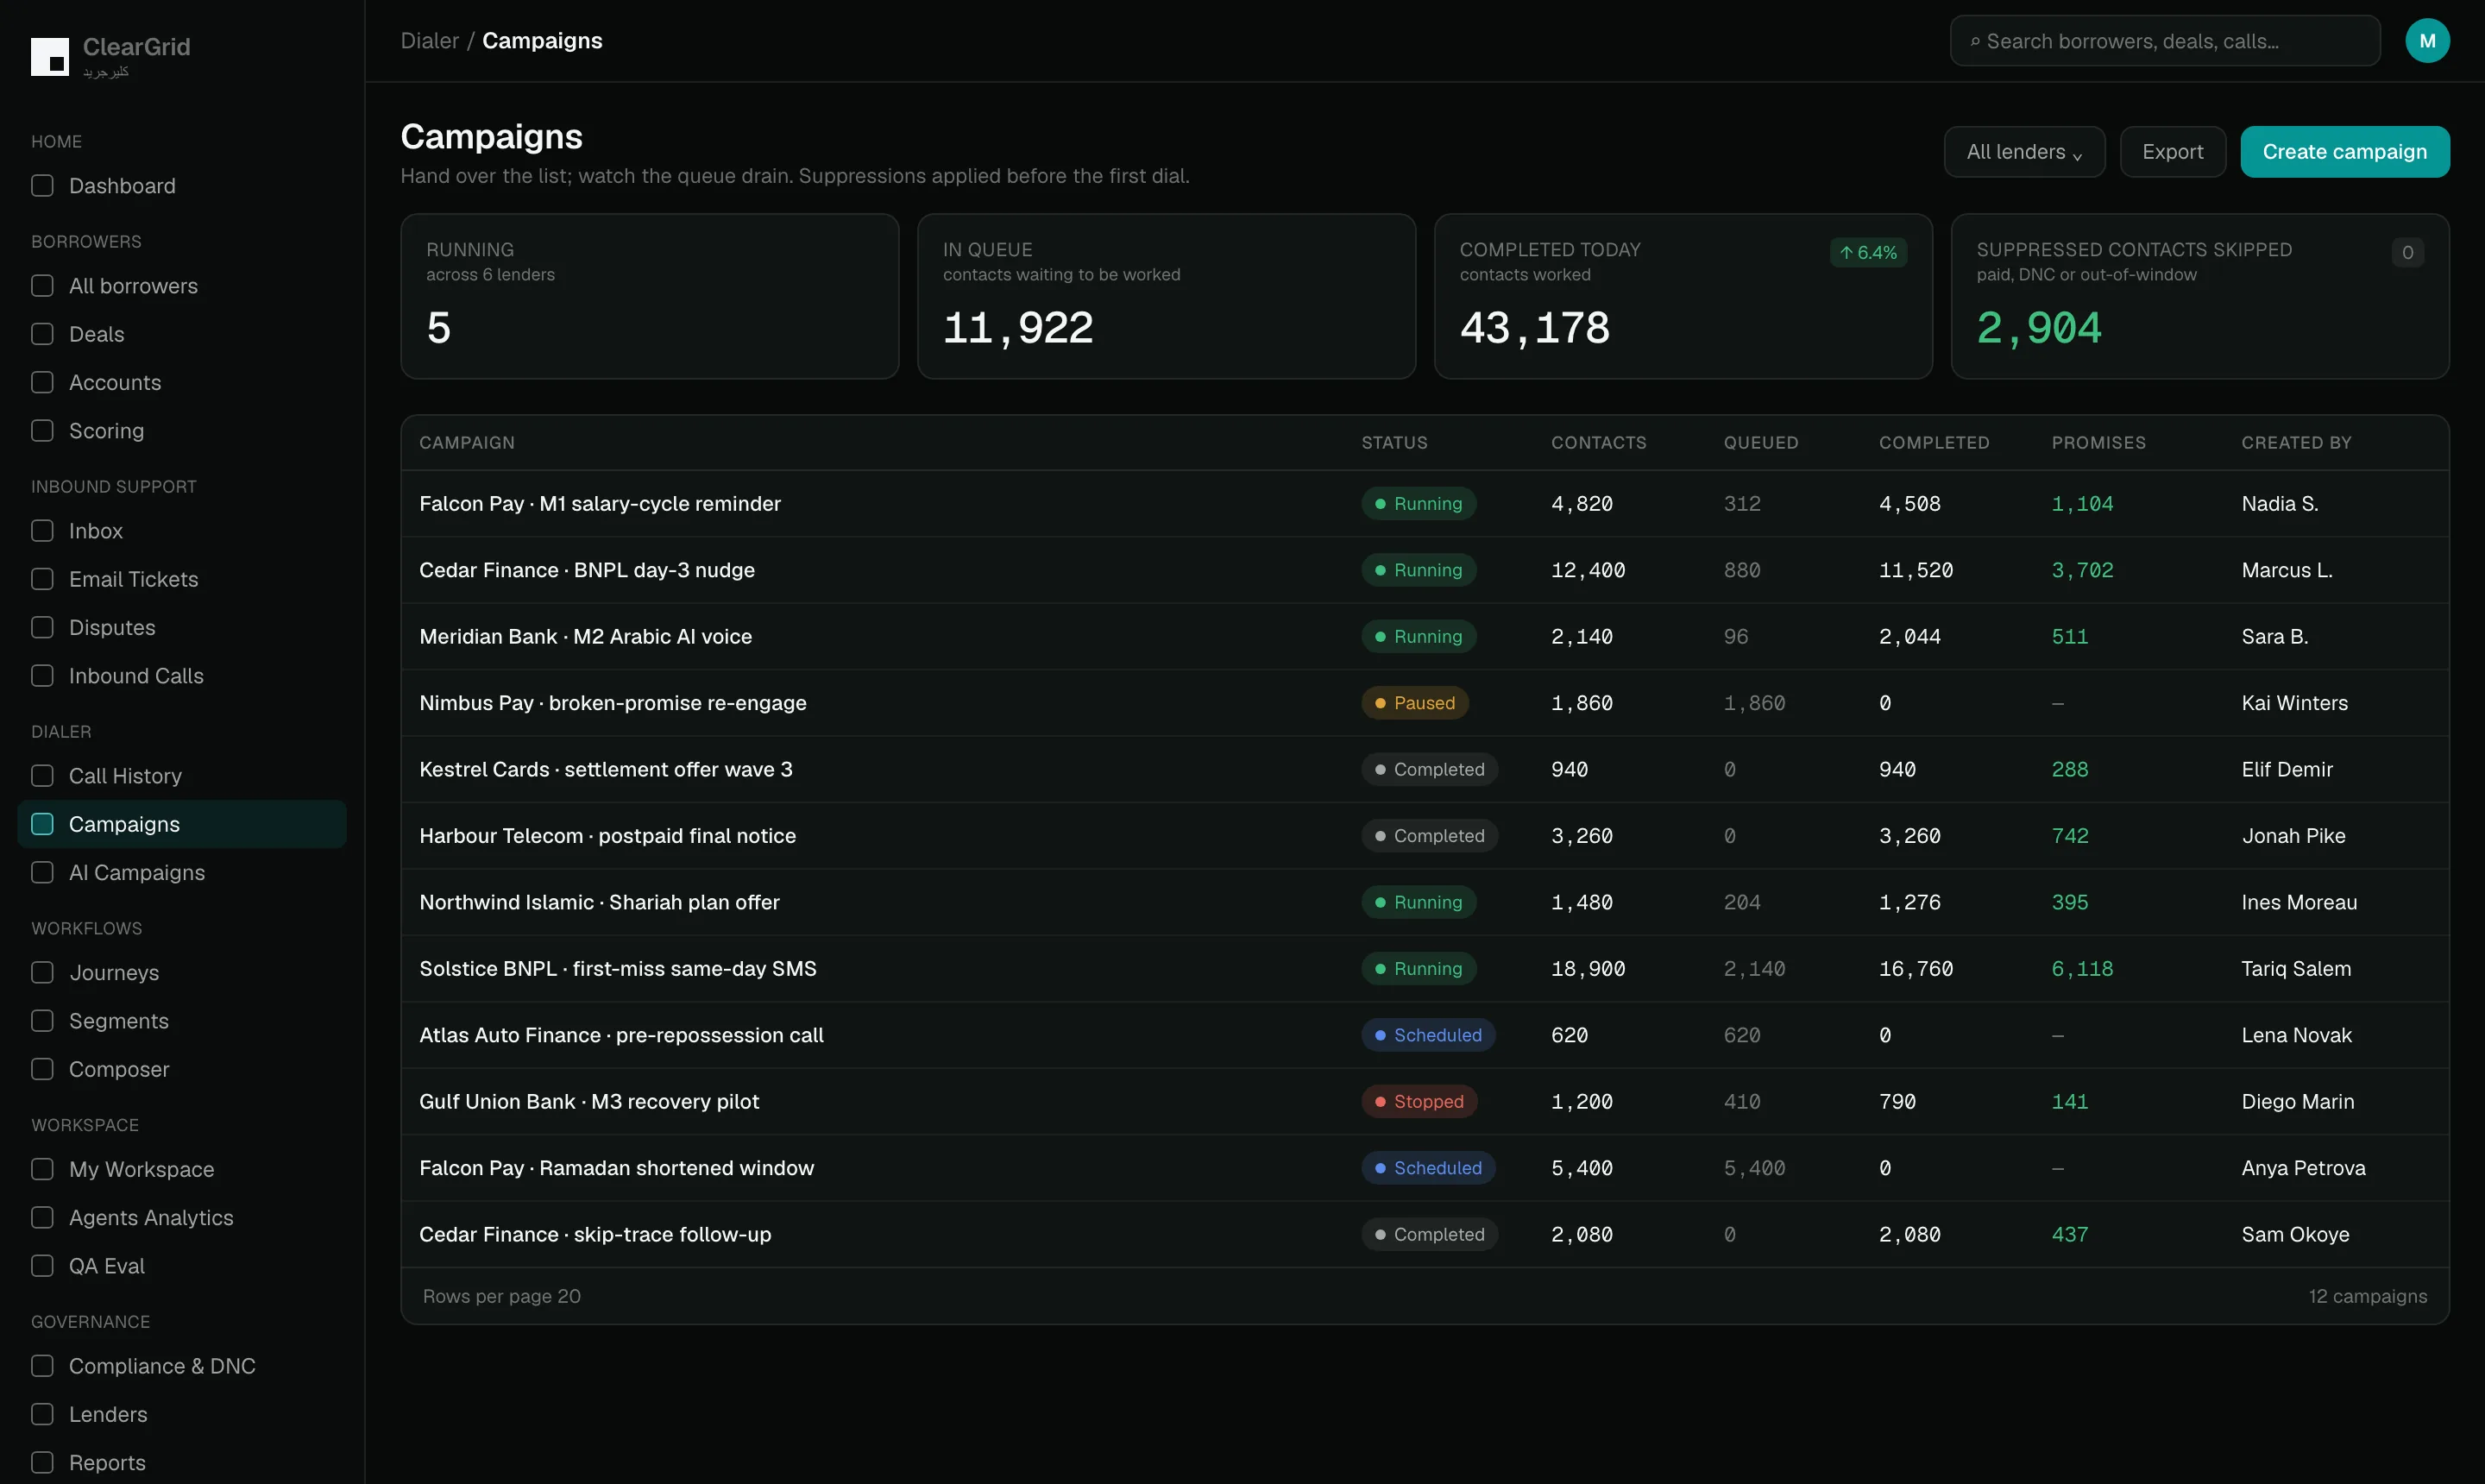The image size is (2485, 1484).
Task: Open the AI Campaigns menu label
Action: tap(137, 873)
